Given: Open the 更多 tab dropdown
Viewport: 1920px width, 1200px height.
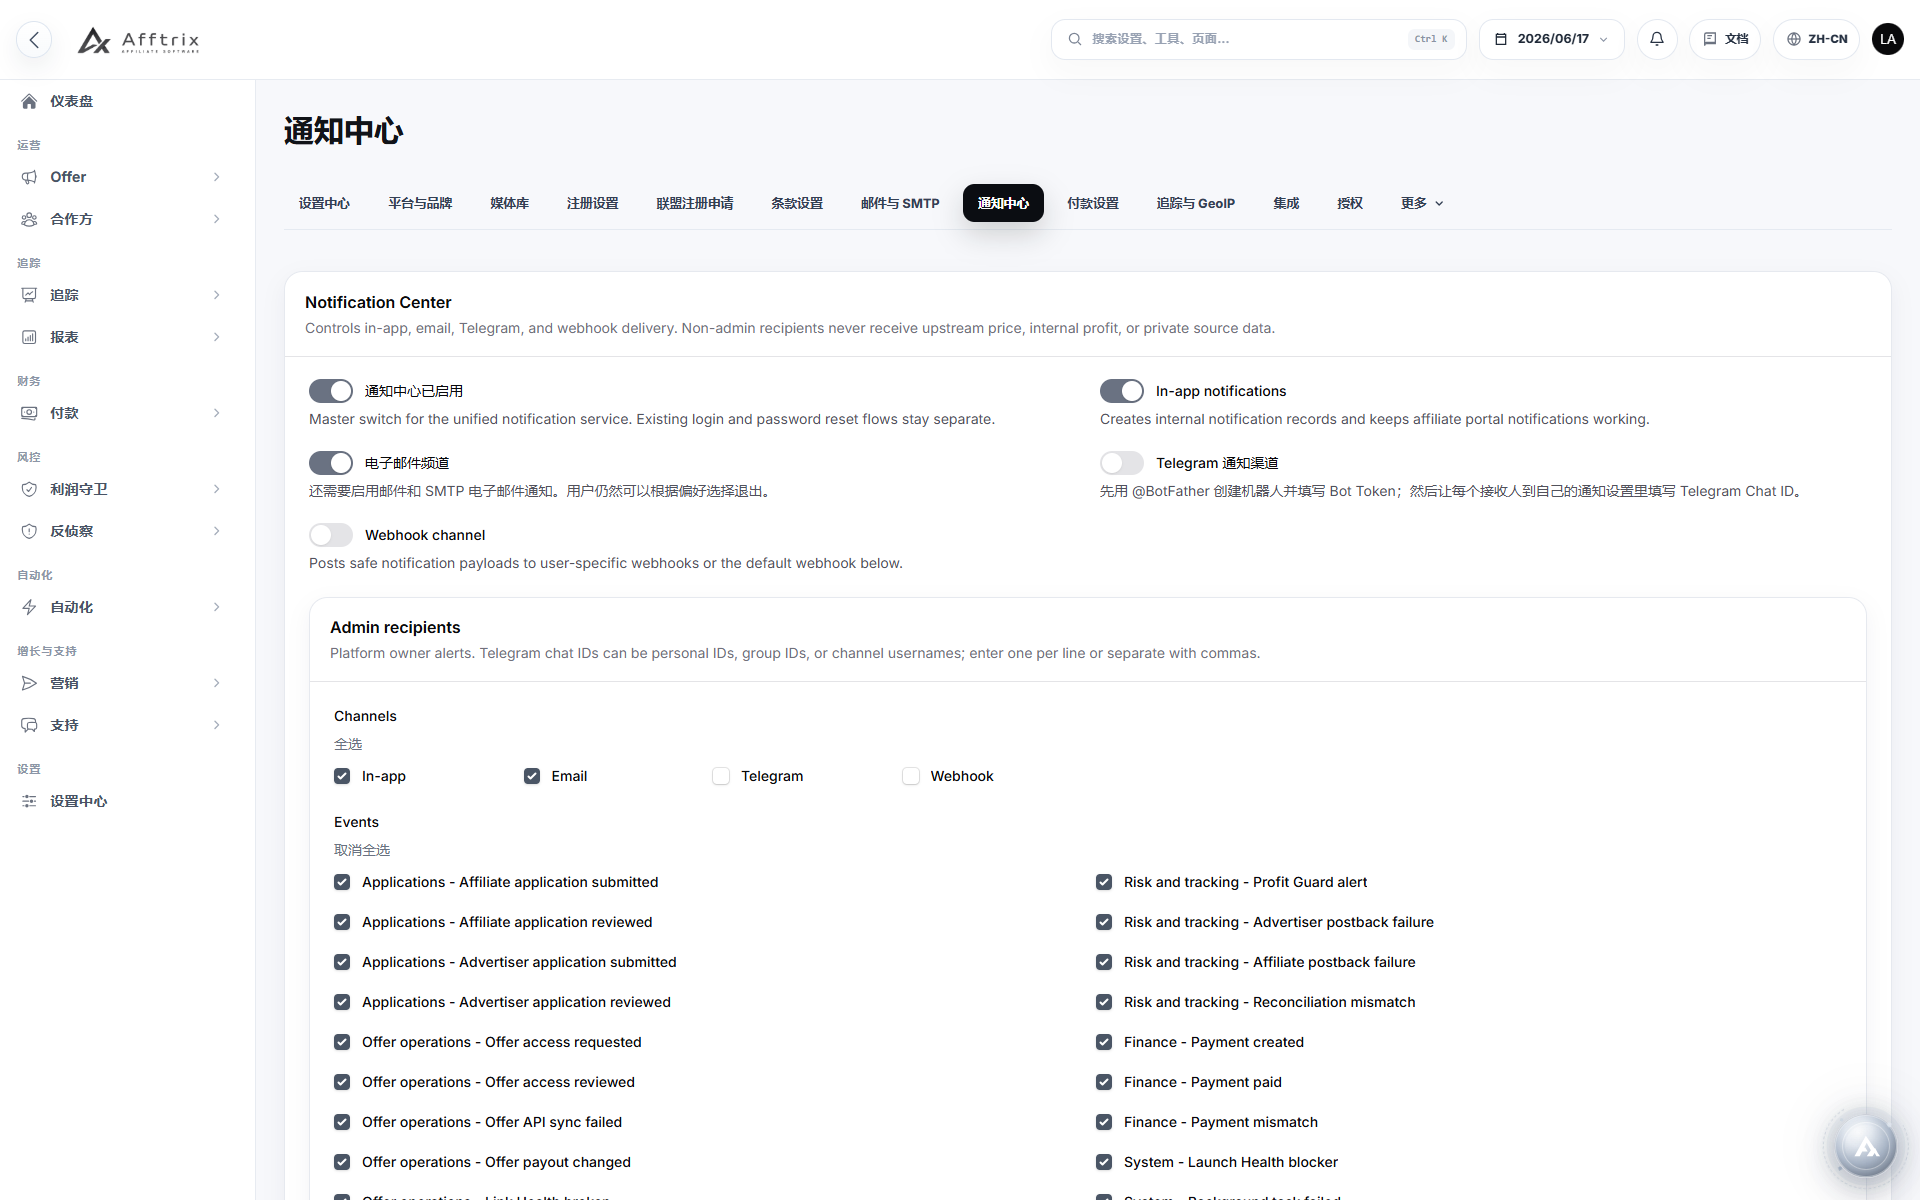Looking at the screenshot, I should 1422,203.
